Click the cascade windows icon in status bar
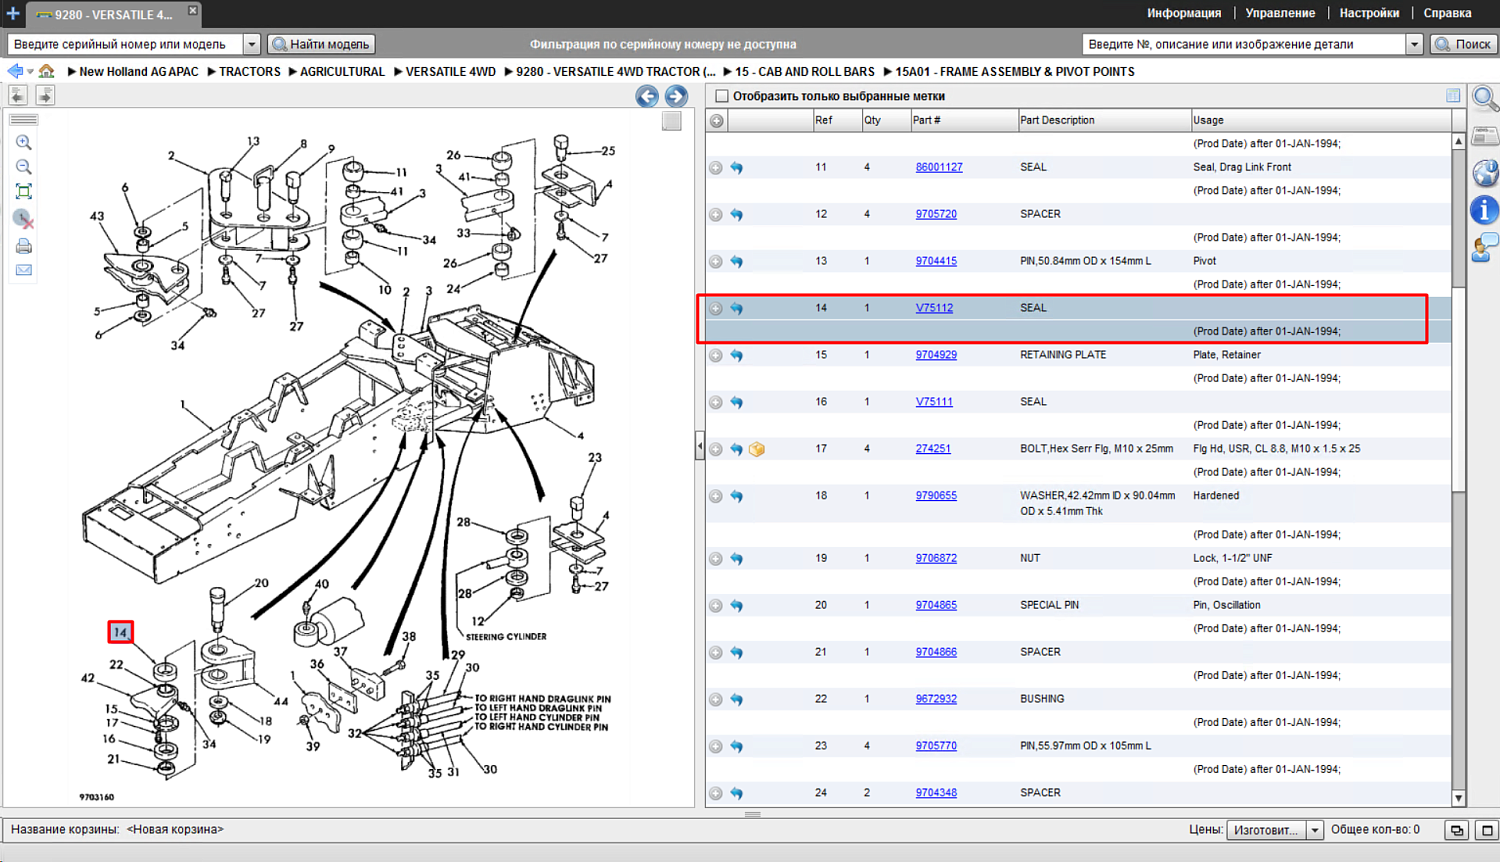This screenshot has height=862, width=1500. click(1457, 830)
